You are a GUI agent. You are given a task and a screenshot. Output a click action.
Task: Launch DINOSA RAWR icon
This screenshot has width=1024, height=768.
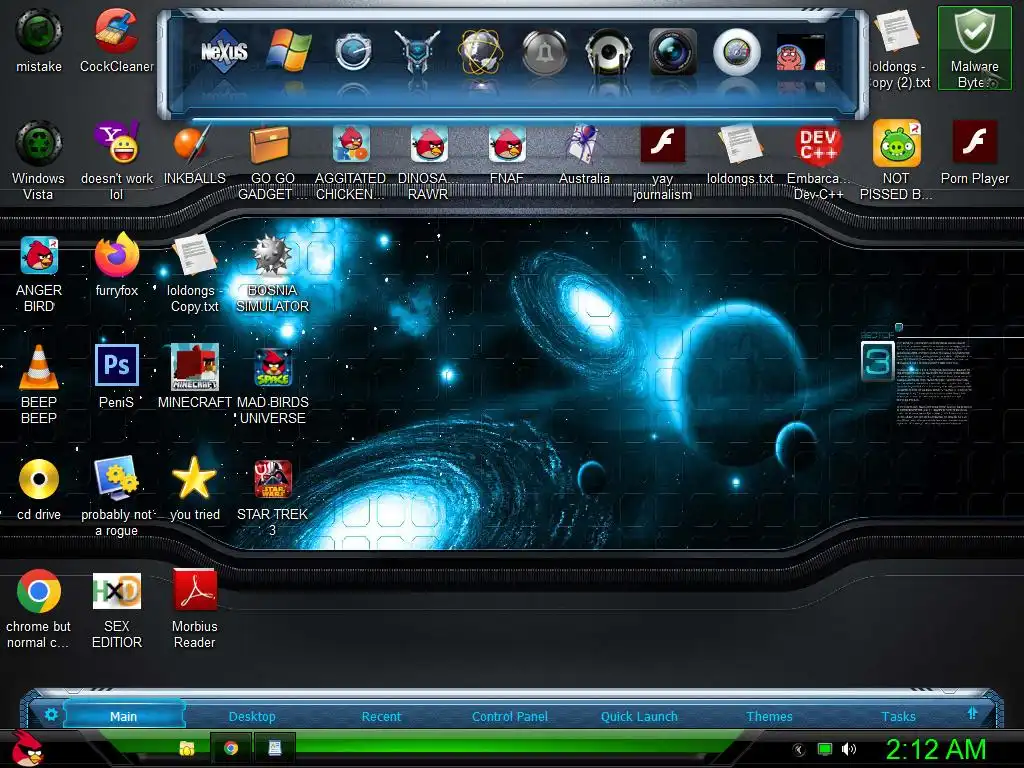(x=428, y=161)
